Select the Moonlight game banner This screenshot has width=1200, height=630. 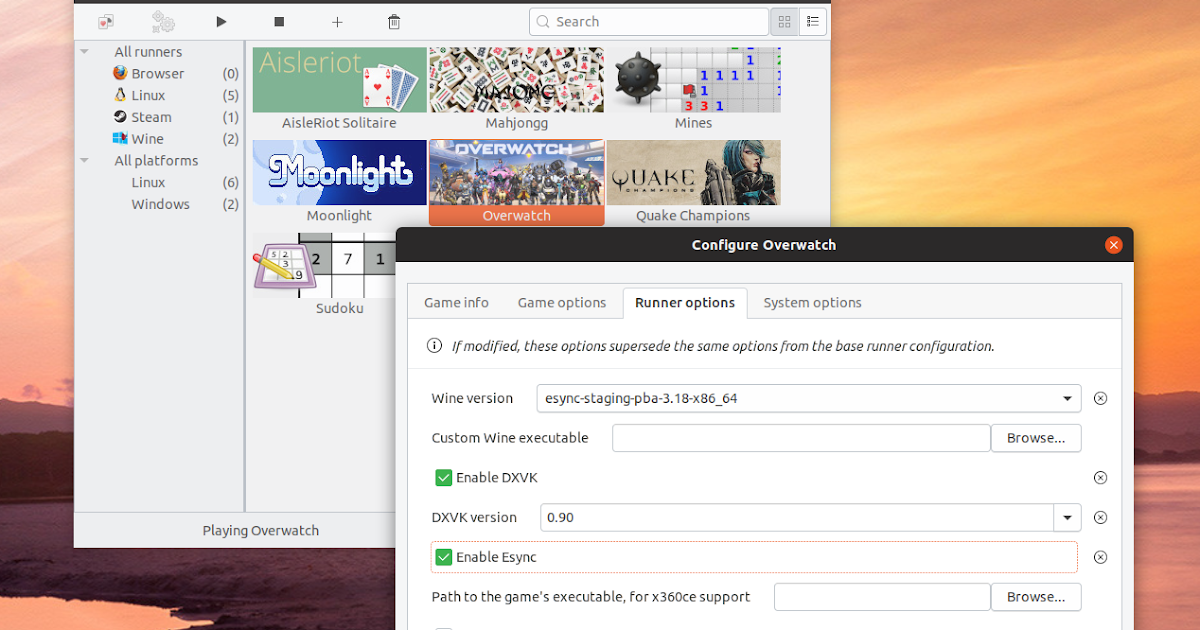point(339,172)
